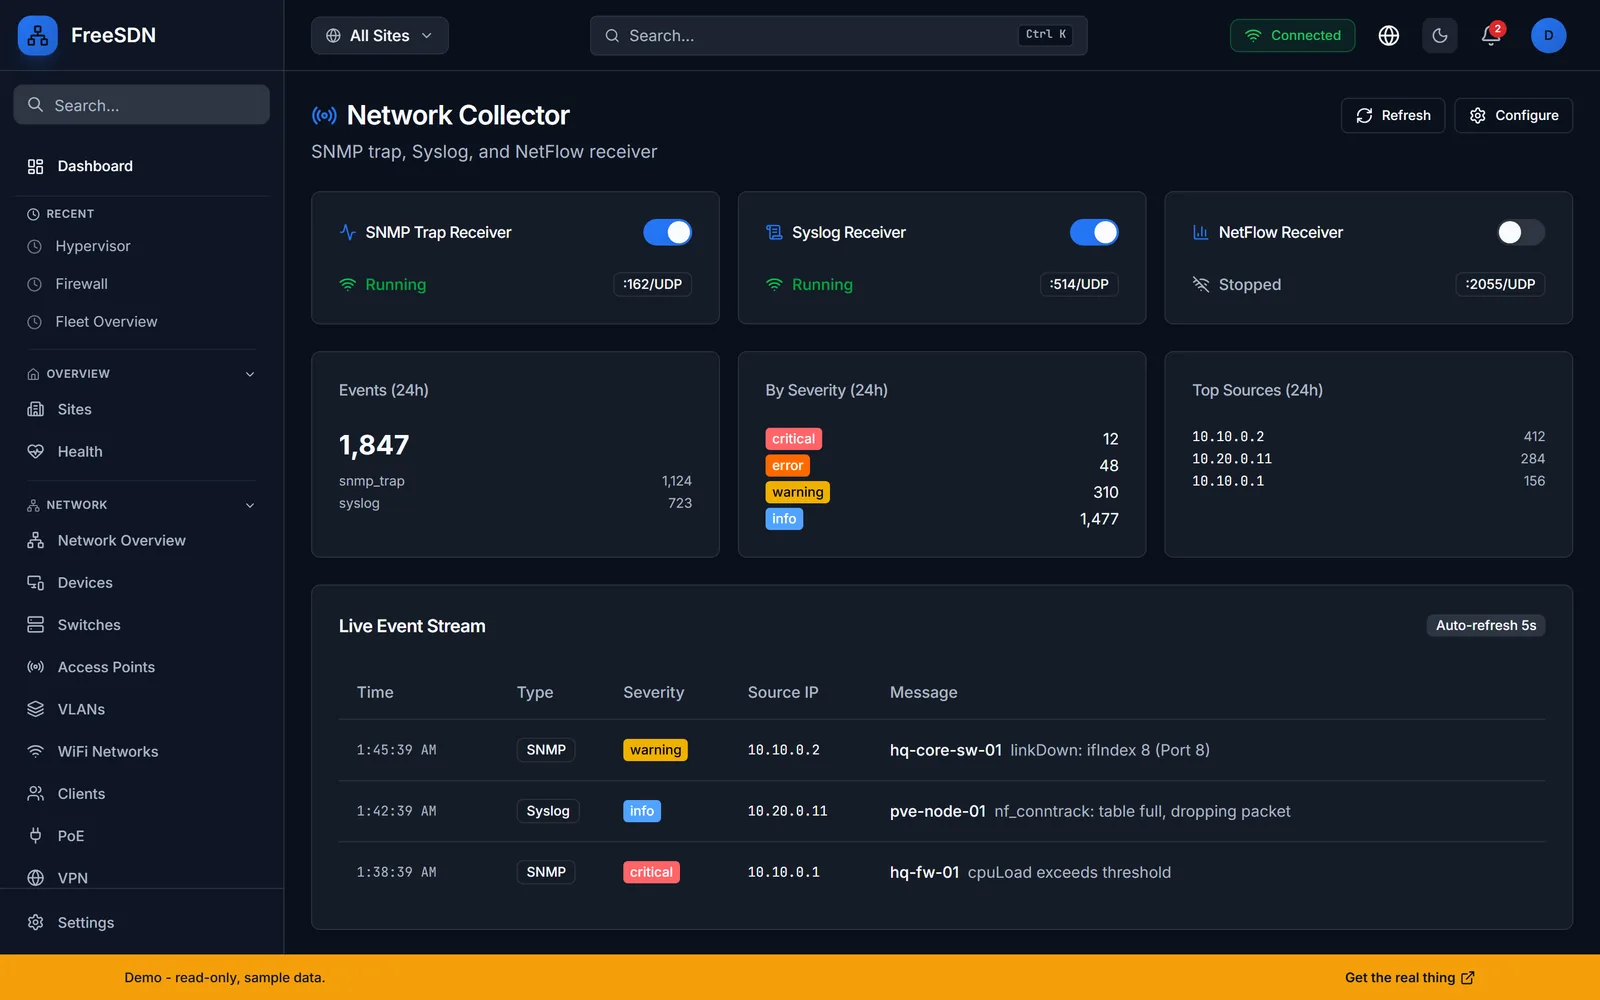Screen dimensions: 1600x1000
Task: Click the WiFi Networks wifi icon
Action: coord(36,751)
